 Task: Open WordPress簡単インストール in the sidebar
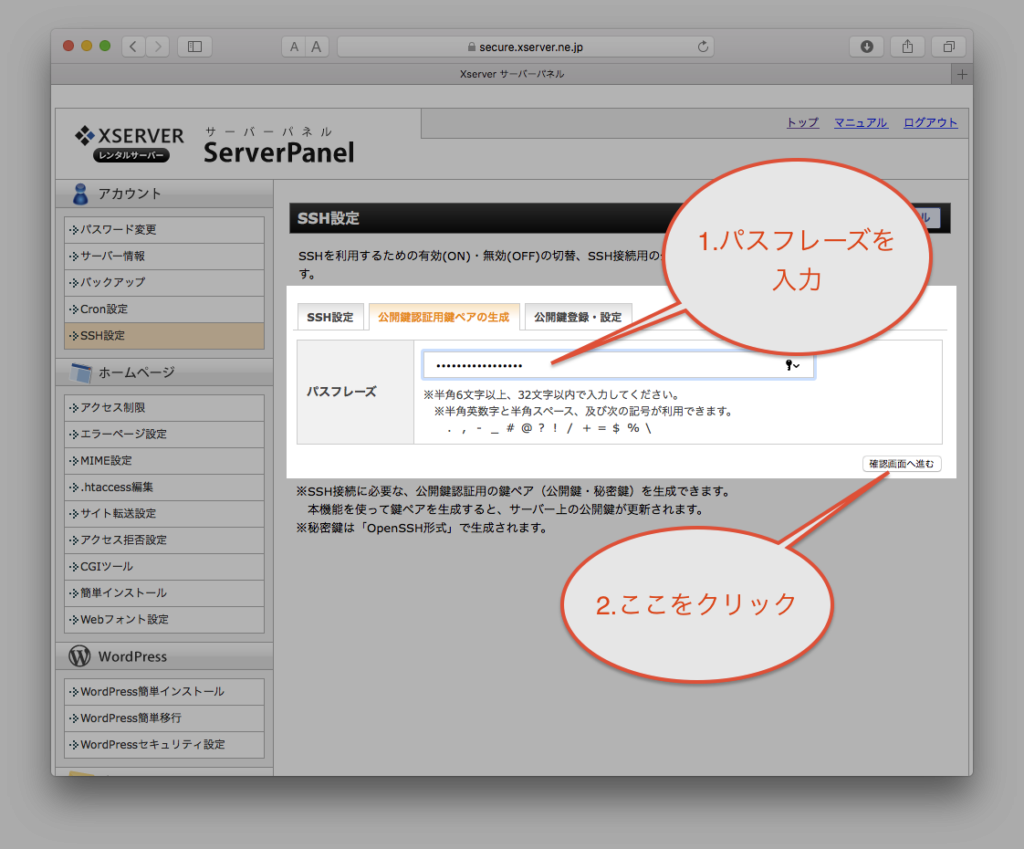point(165,692)
